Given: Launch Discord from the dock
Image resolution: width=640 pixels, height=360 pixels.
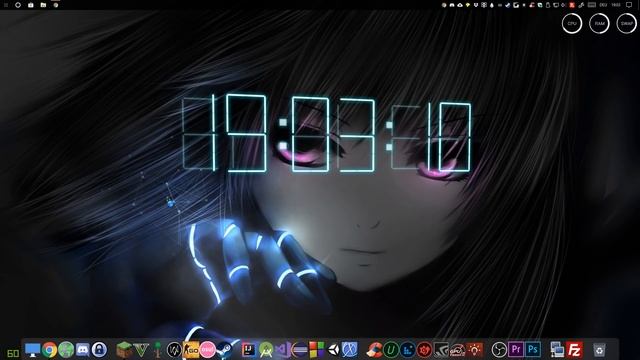Looking at the screenshot, I should (x=82, y=350).
